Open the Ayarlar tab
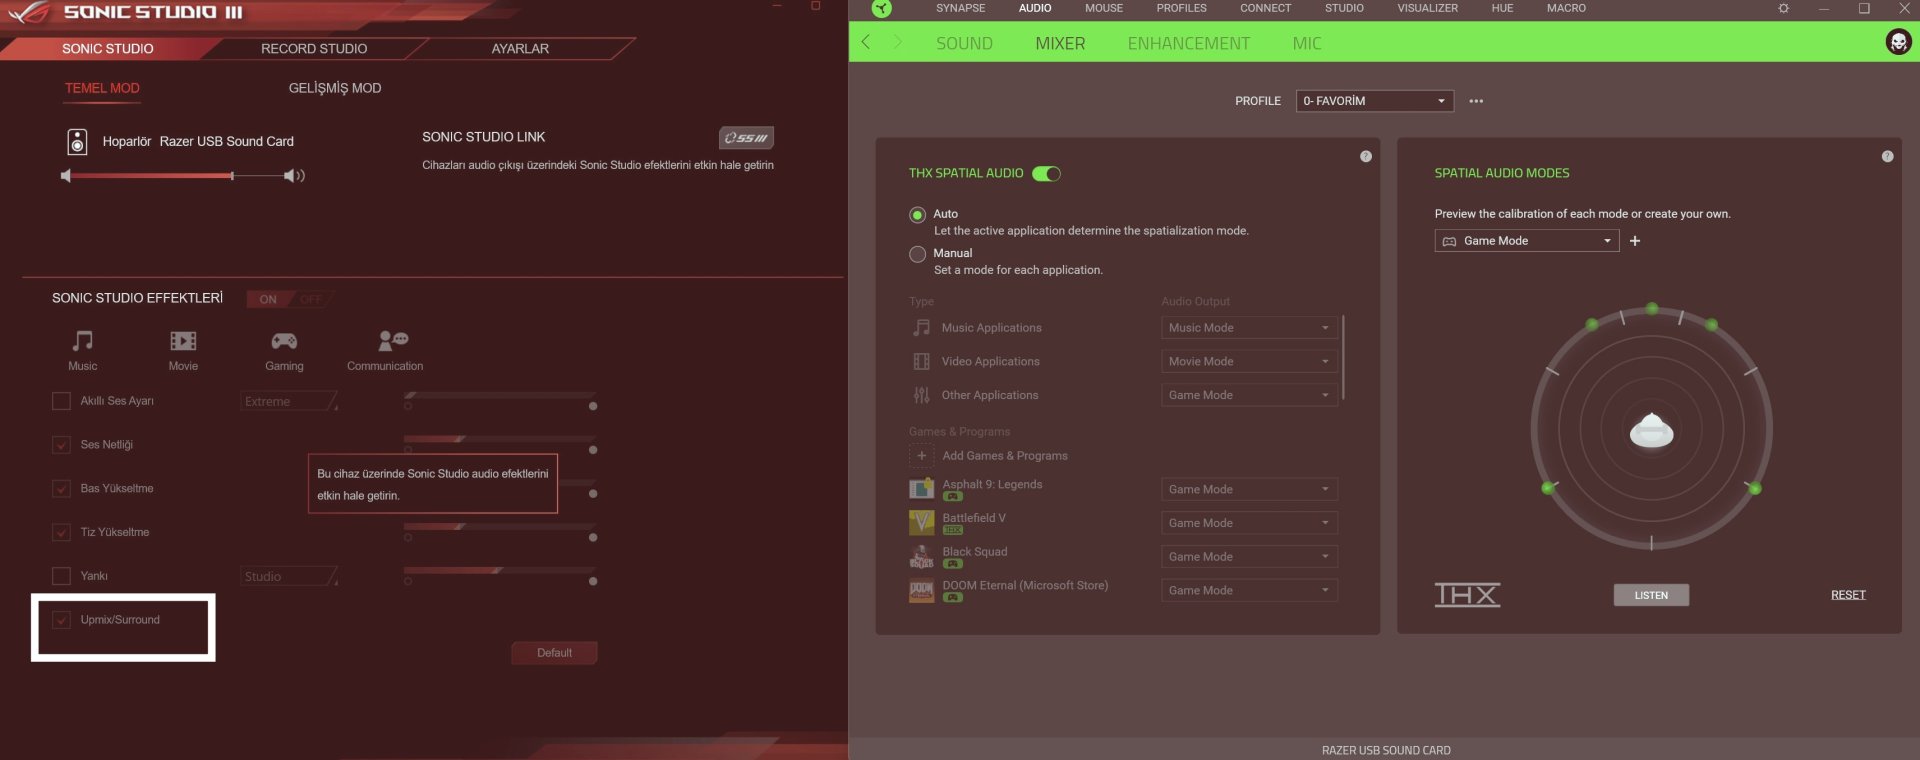 (520, 49)
